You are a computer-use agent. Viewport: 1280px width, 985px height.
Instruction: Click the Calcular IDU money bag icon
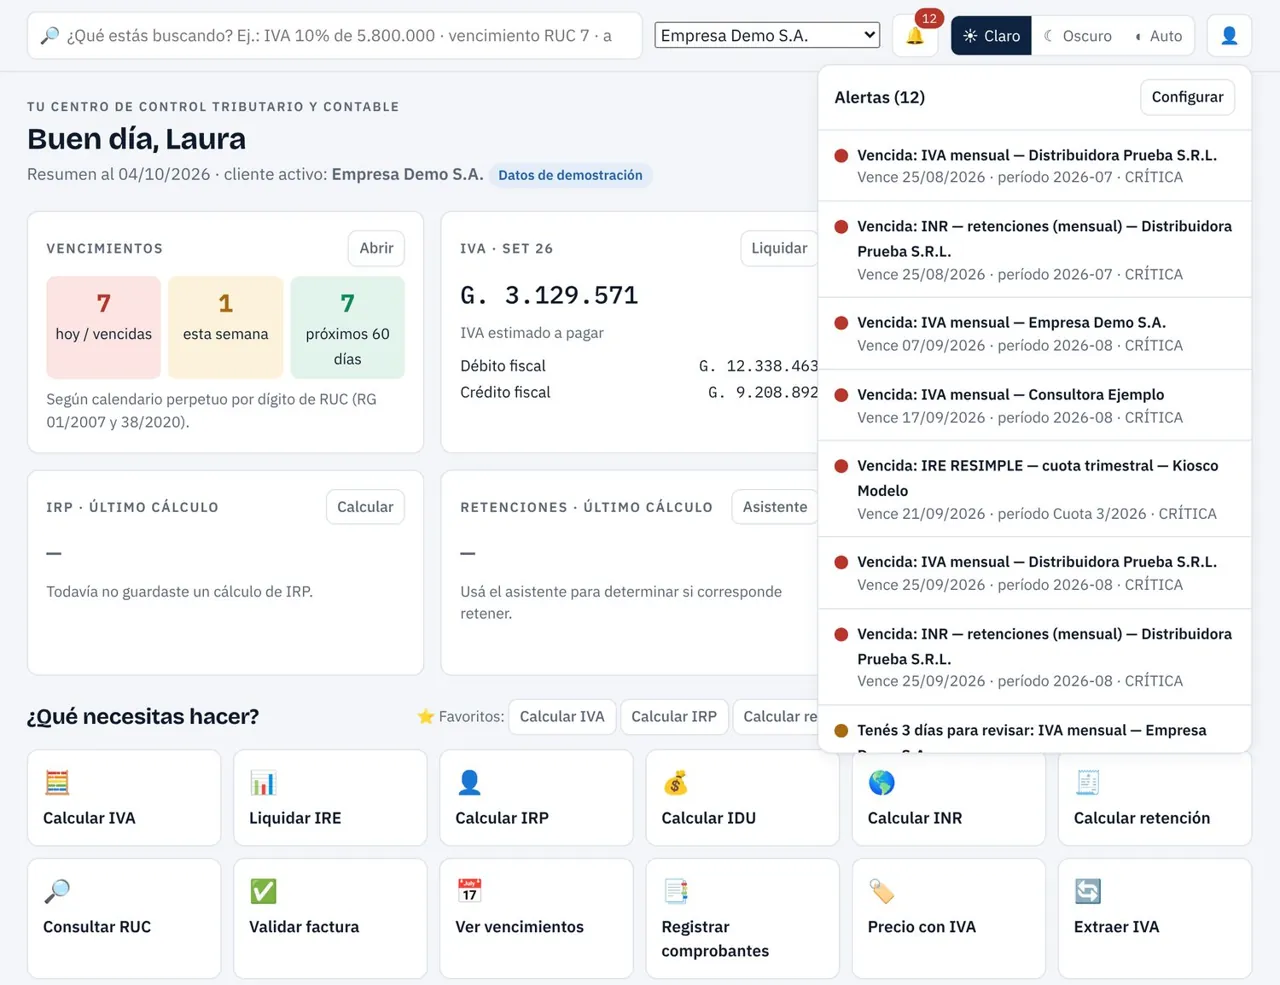[x=675, y=782]
